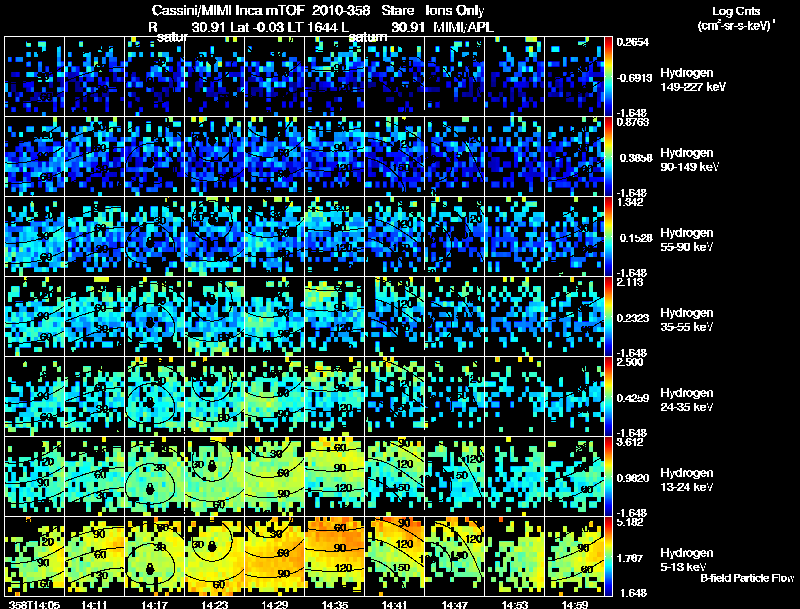Click the 'Ions Only' text in the title
The image size is (800, 609).
coord(455,10)
